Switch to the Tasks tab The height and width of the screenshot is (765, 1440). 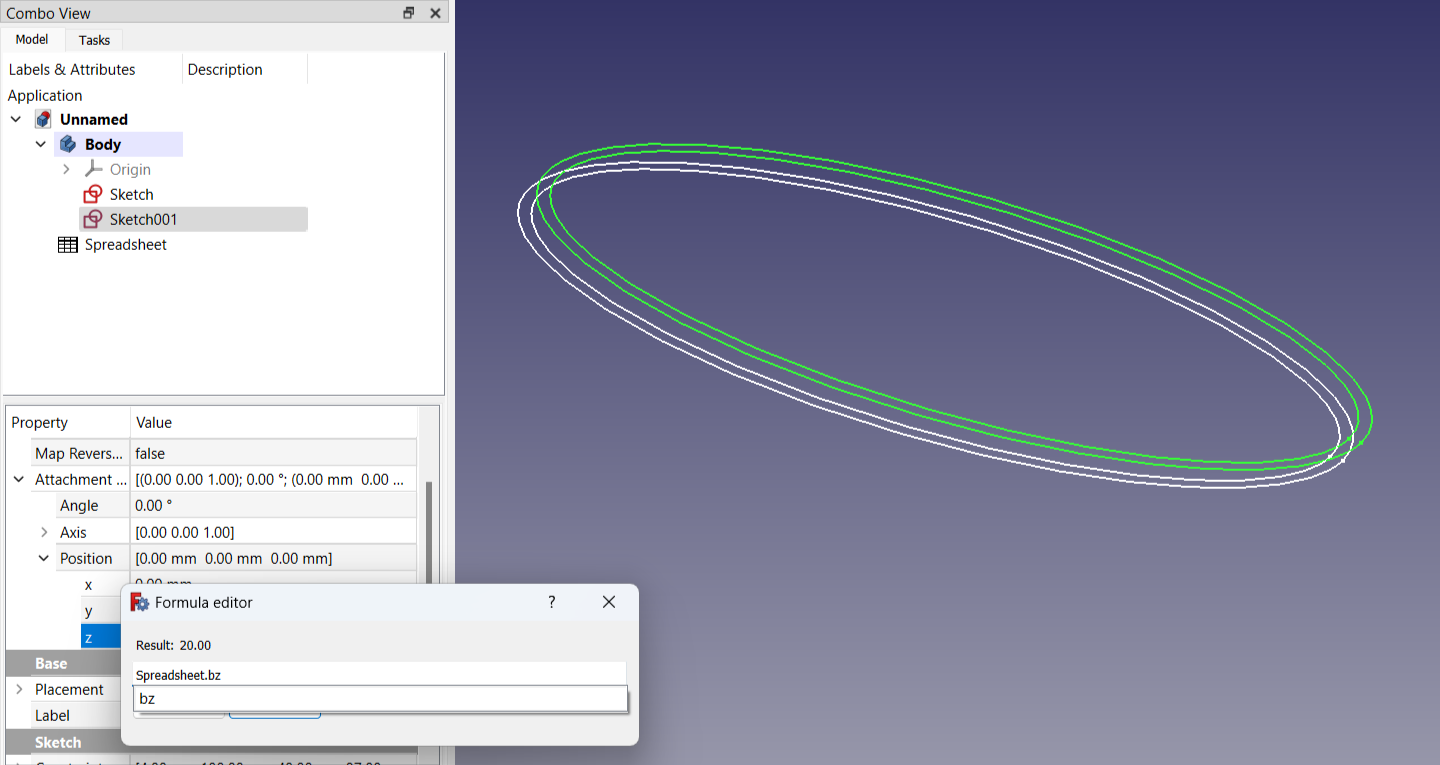(93, 40)
